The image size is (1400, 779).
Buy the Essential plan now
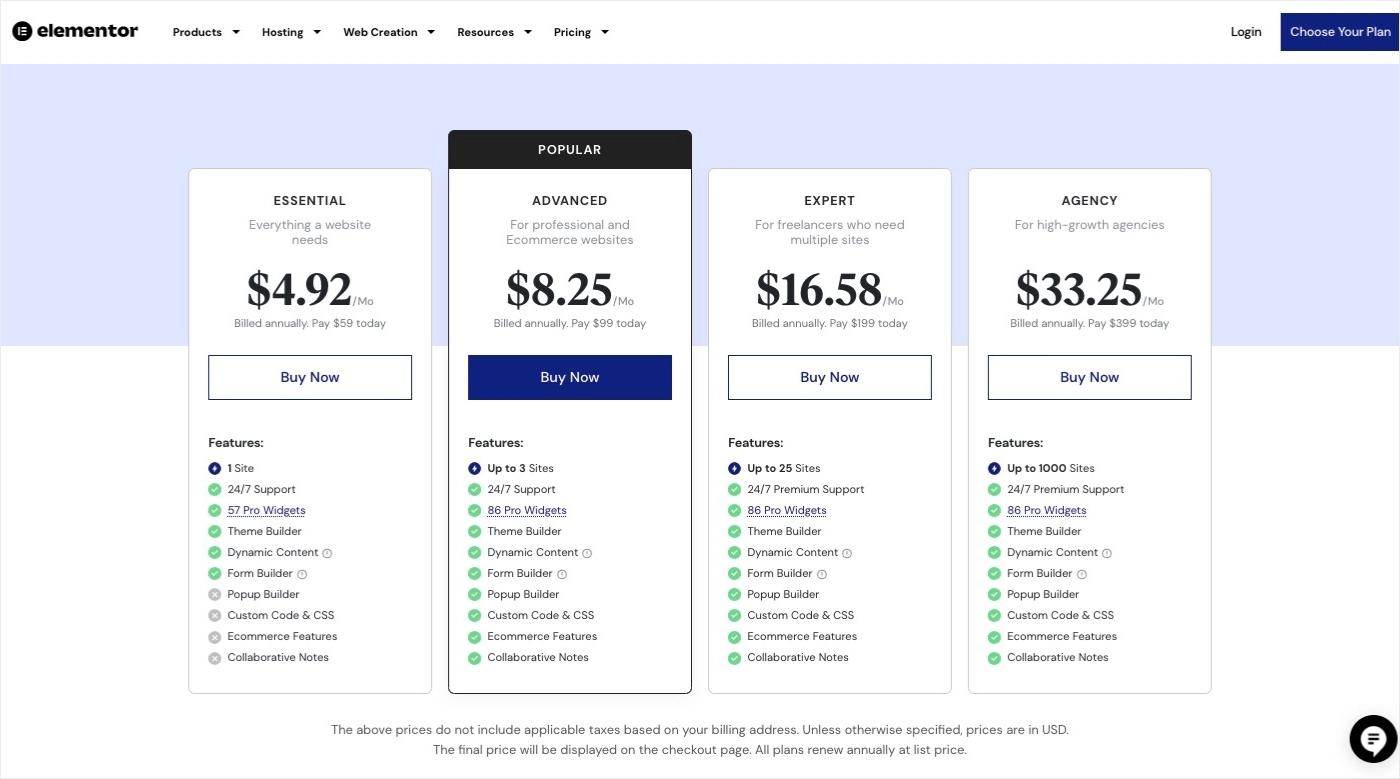[x=310, y=377]
